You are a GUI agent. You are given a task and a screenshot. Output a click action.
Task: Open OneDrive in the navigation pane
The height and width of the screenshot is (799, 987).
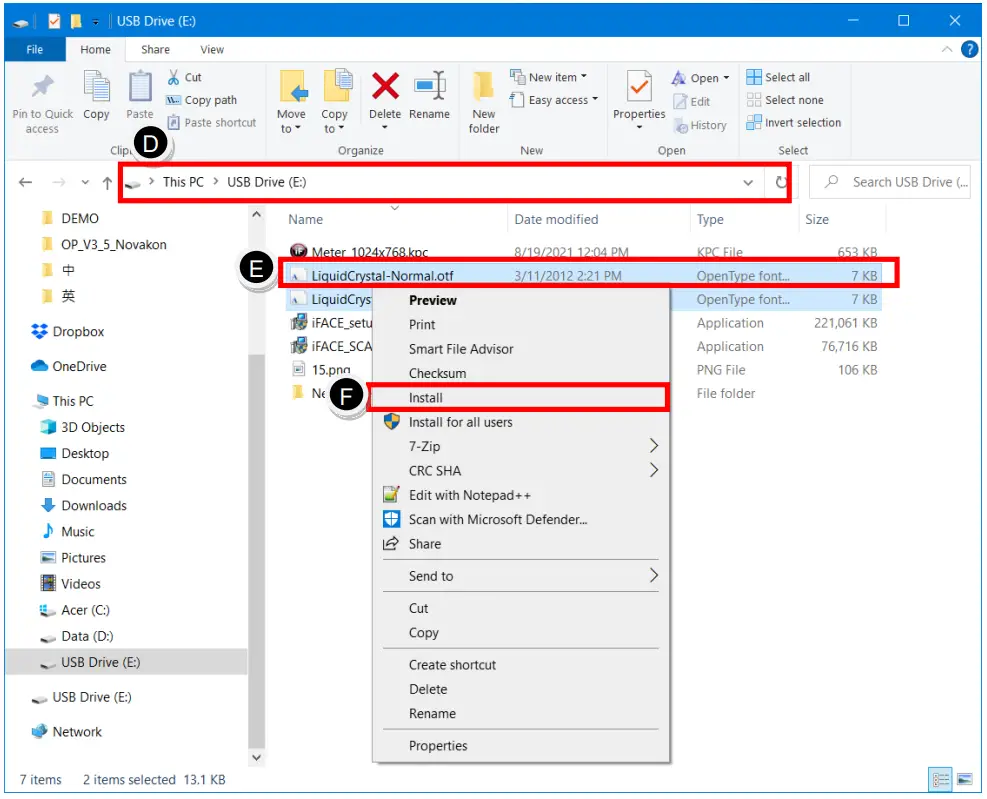point(69,366)
